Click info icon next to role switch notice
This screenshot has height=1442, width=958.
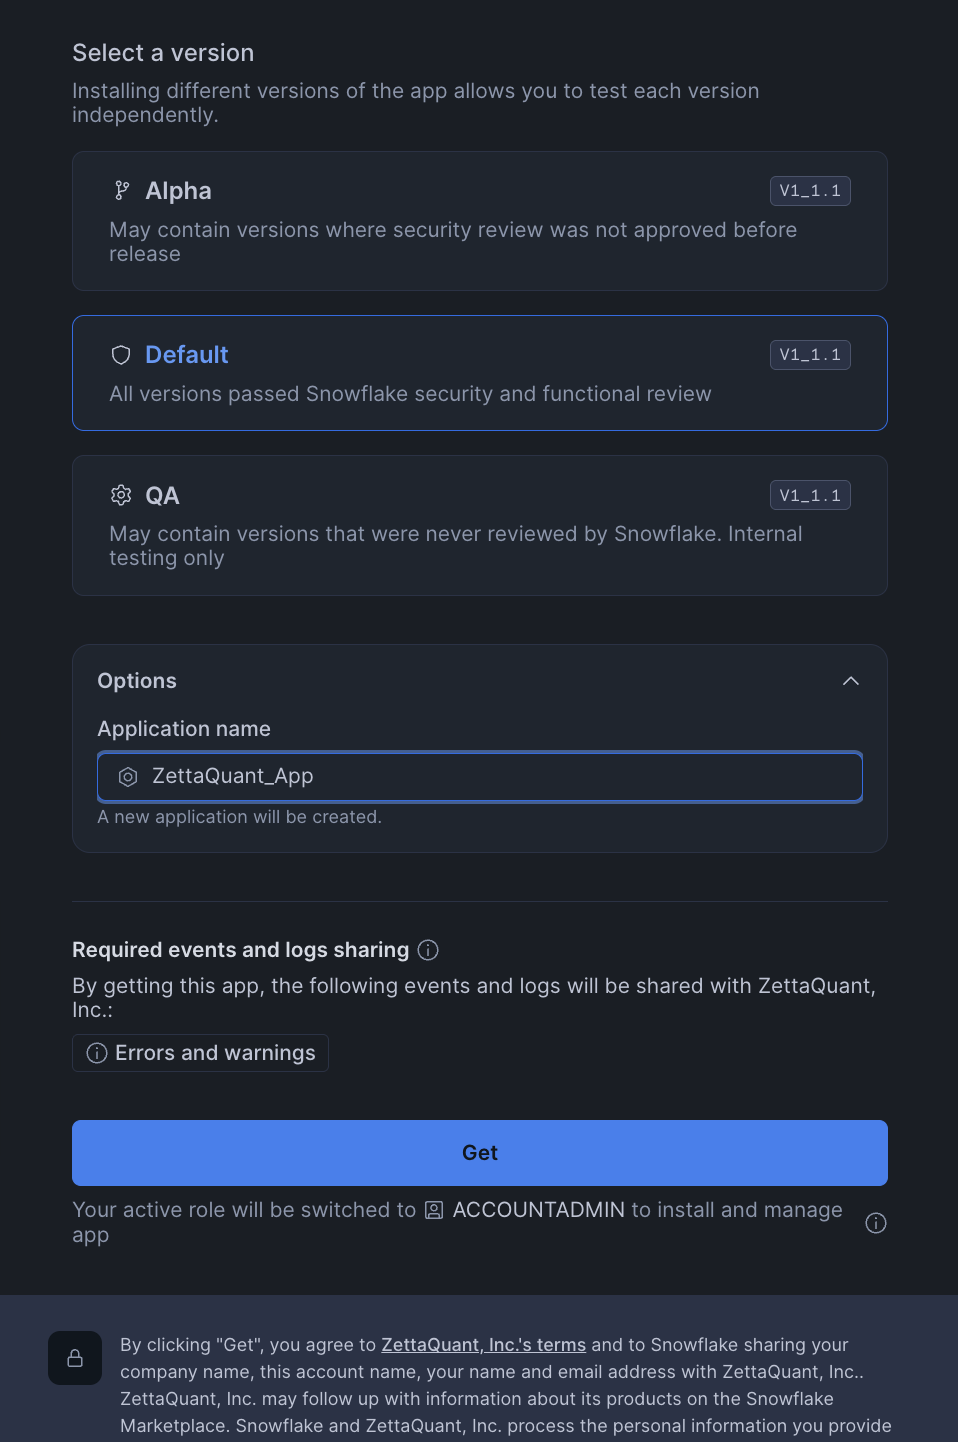[876, 1223]
